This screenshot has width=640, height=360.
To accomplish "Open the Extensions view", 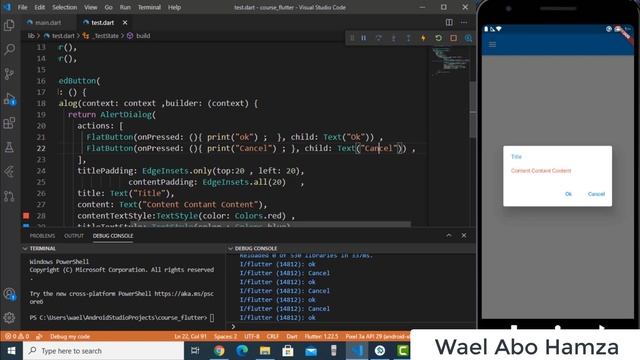I will [9, 123].
